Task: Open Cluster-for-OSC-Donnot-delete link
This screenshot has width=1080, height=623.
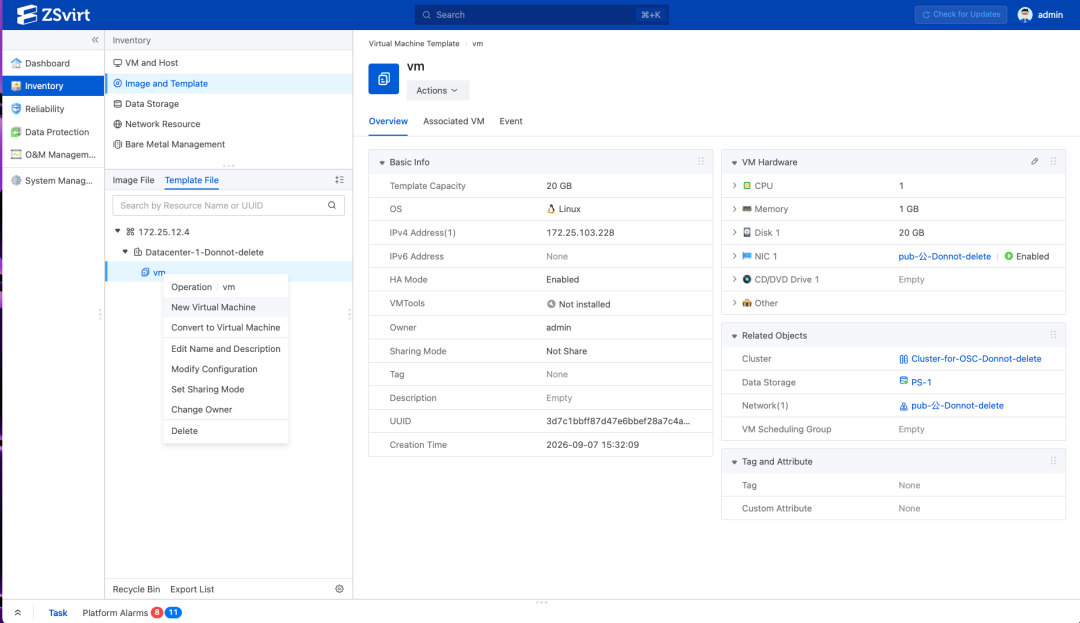Action: tap(976, 359)
